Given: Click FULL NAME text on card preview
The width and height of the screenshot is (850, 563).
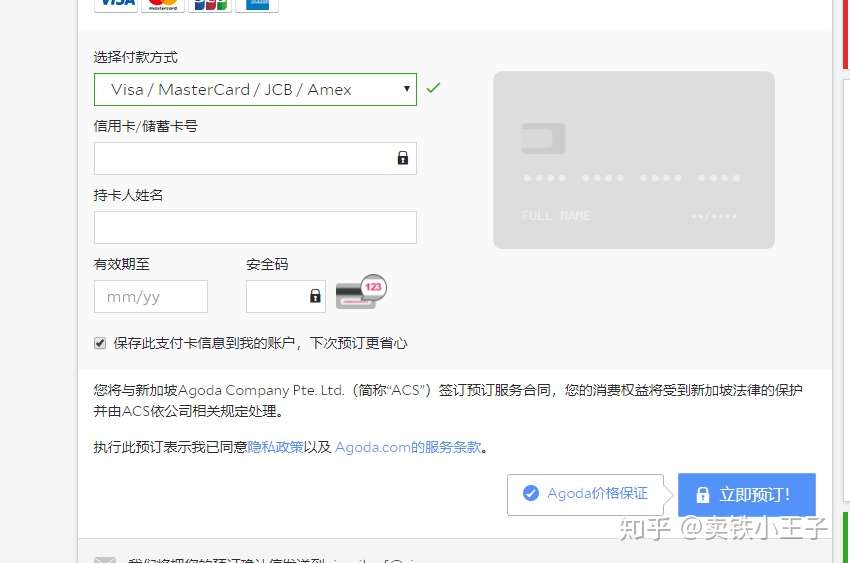Looking at the screenshot, I should click(556, 216).
